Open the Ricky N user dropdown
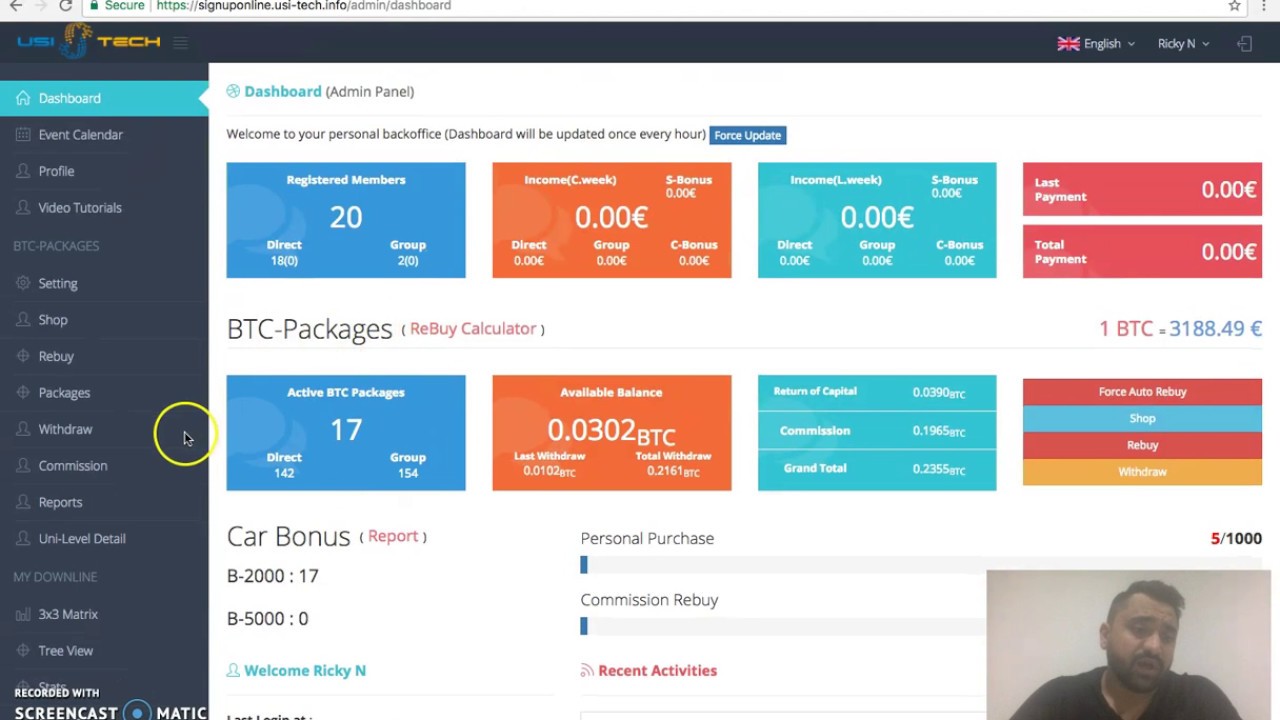This screenshot has width=1280, height=720. [x=1183, y=43]
